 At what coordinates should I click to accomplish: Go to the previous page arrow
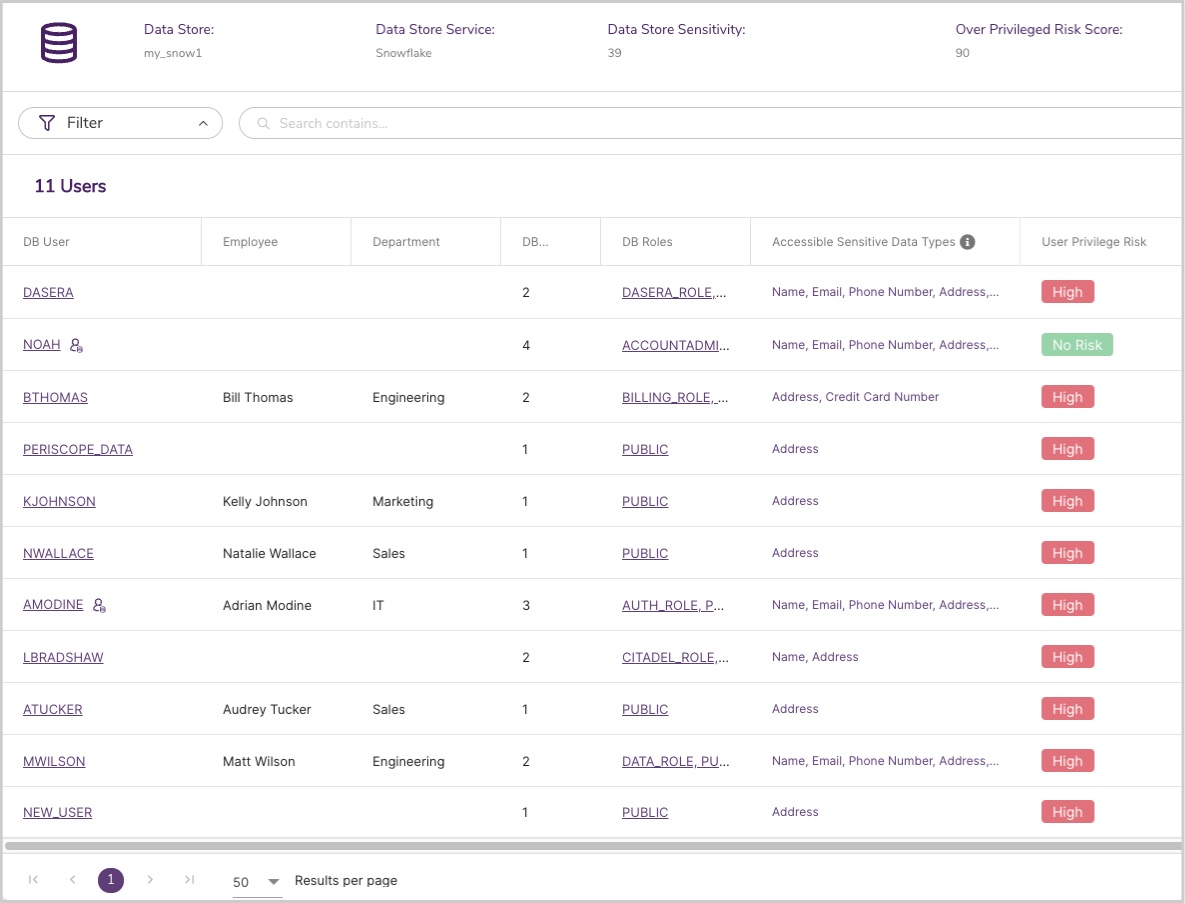click(72, 880)
